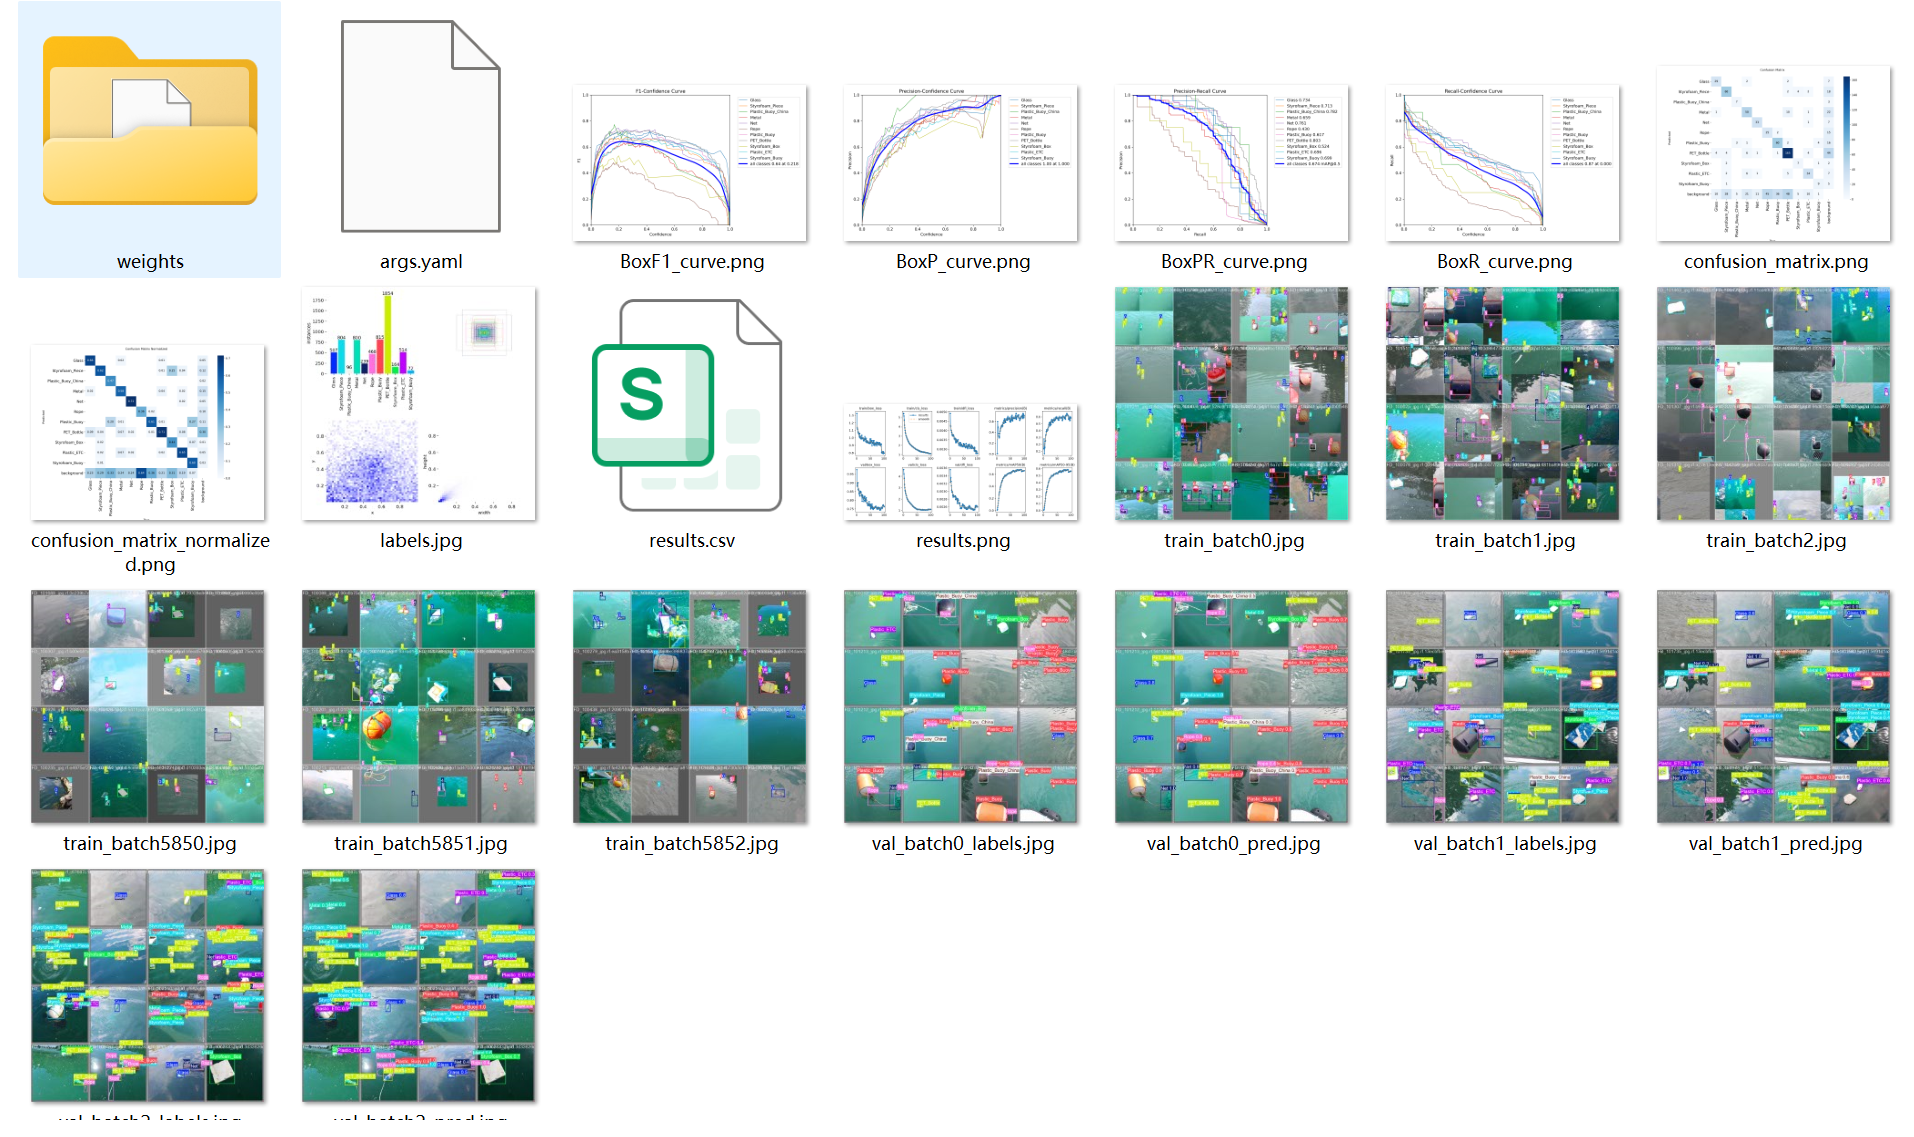
Task: Select the BoxP_curve.png chart thumbnail
Action: tap(961, 163)
